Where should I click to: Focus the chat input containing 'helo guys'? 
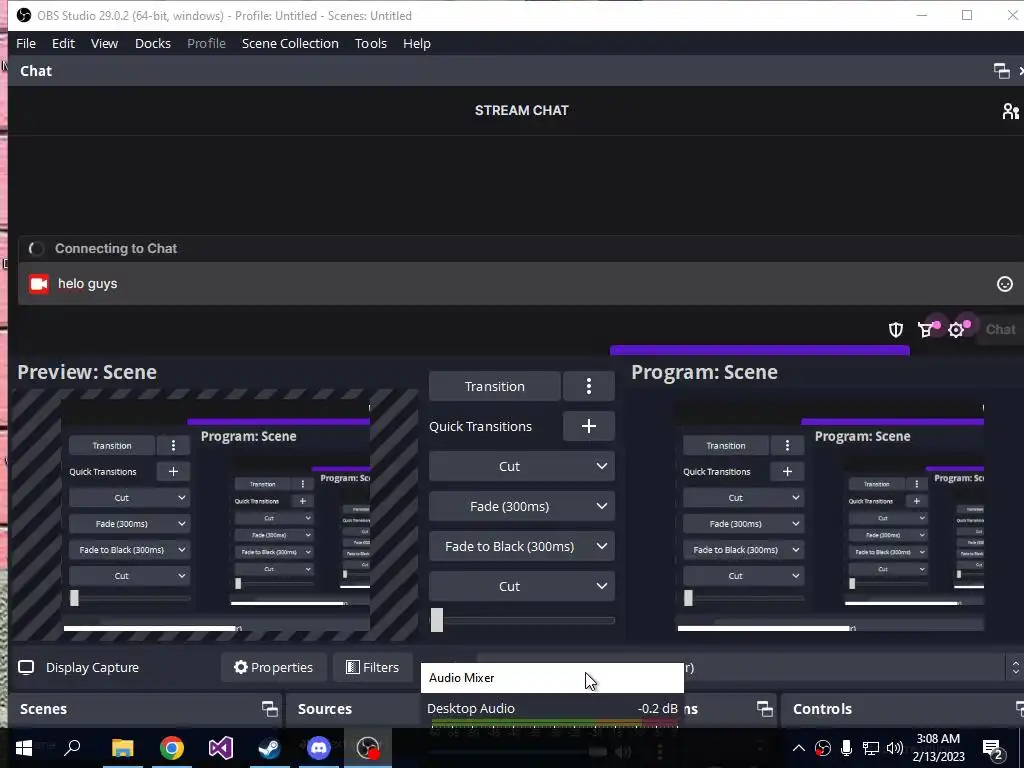pos(520,283)
